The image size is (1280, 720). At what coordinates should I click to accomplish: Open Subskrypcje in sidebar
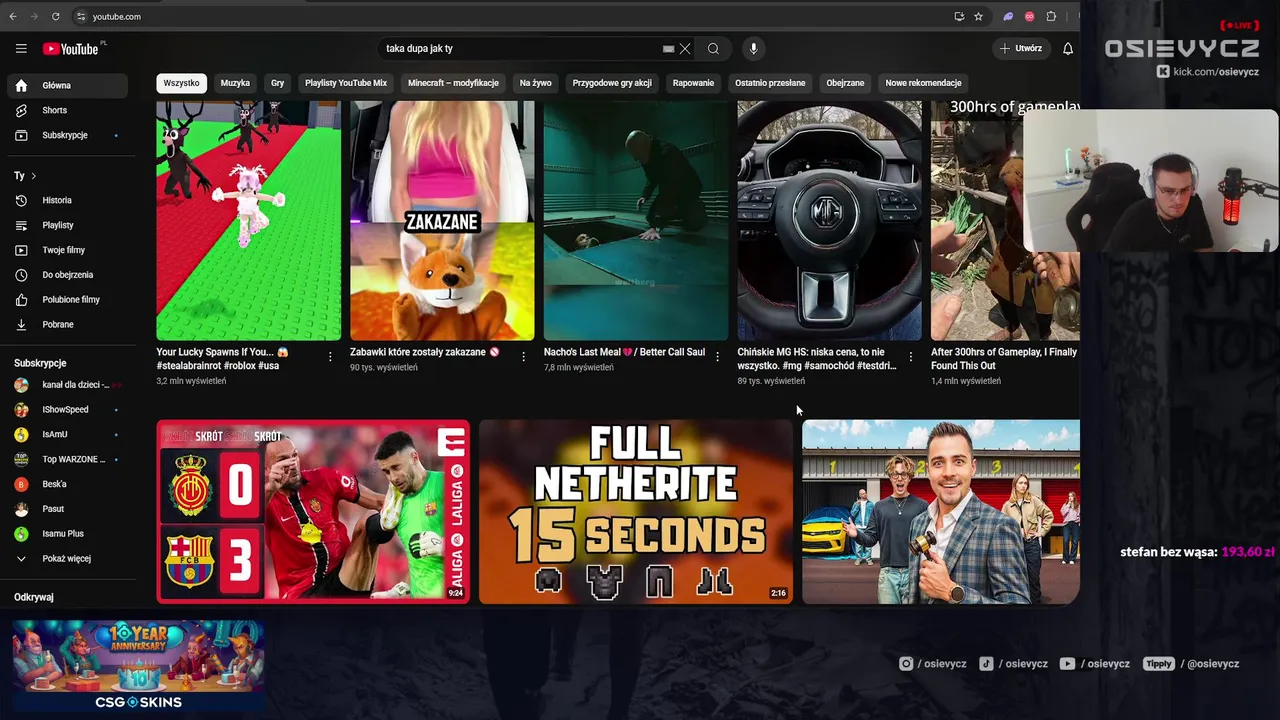[68, 135]
